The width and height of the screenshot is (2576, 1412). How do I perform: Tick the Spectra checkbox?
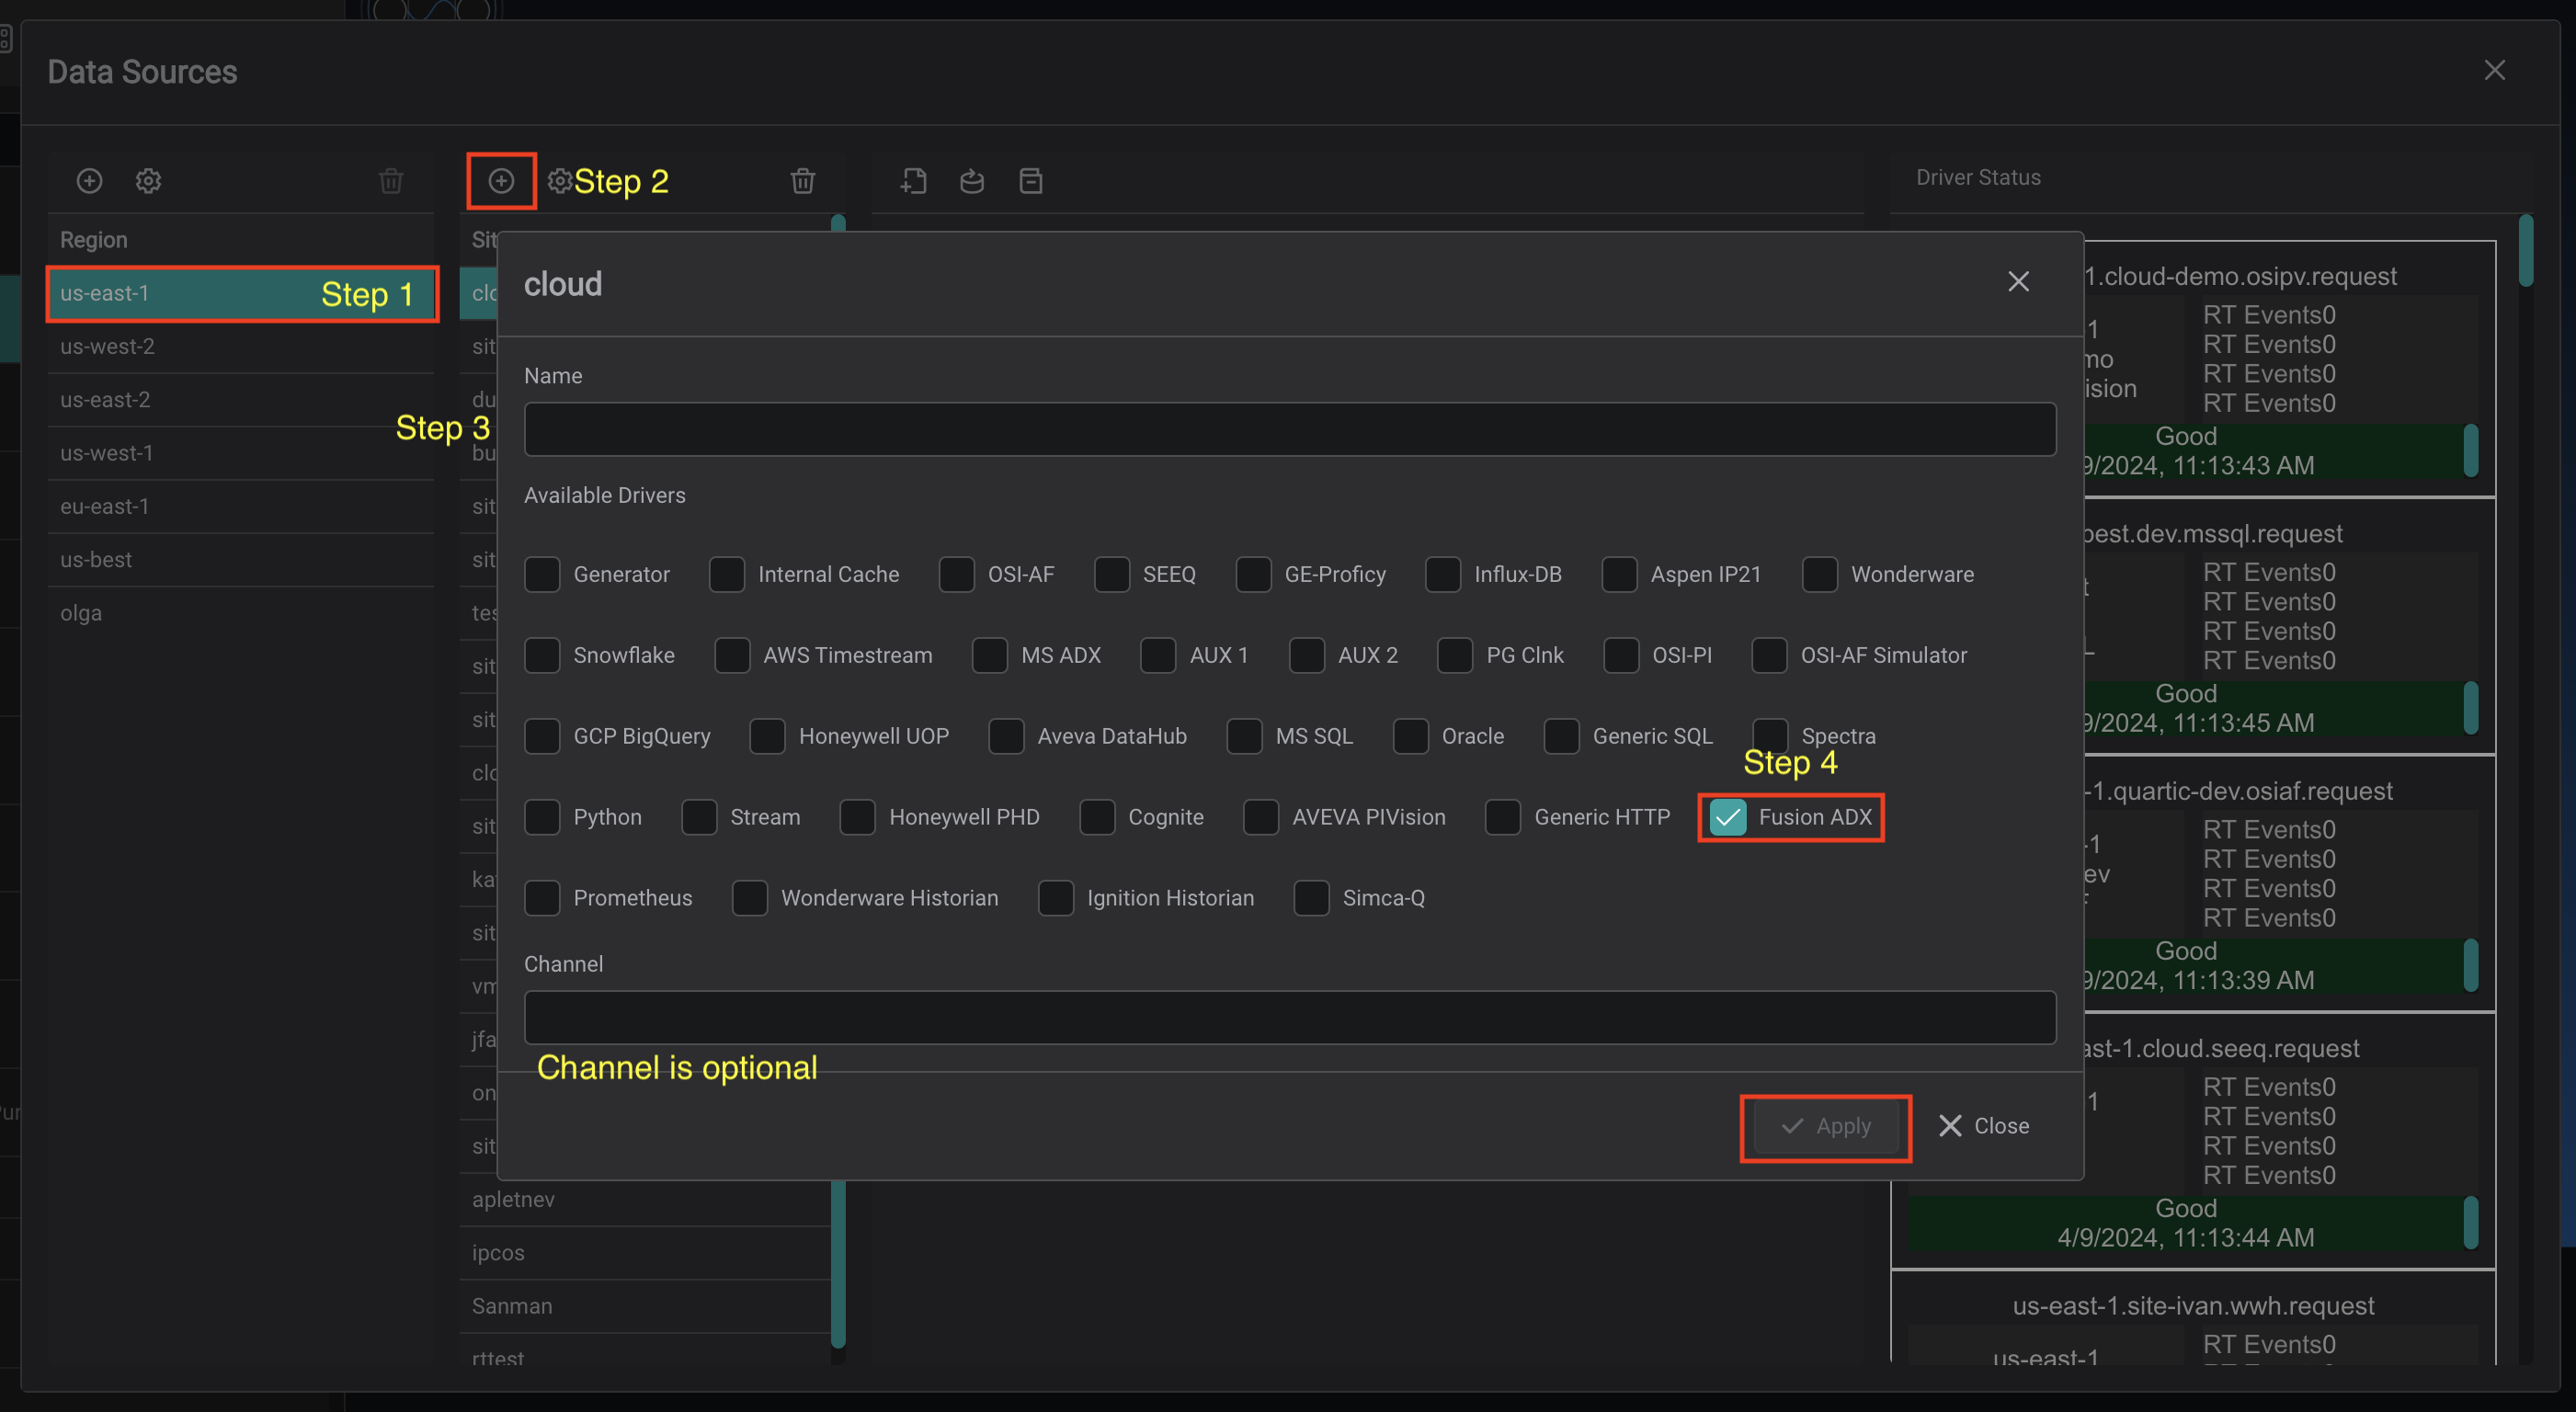(x=1771, y=737)
